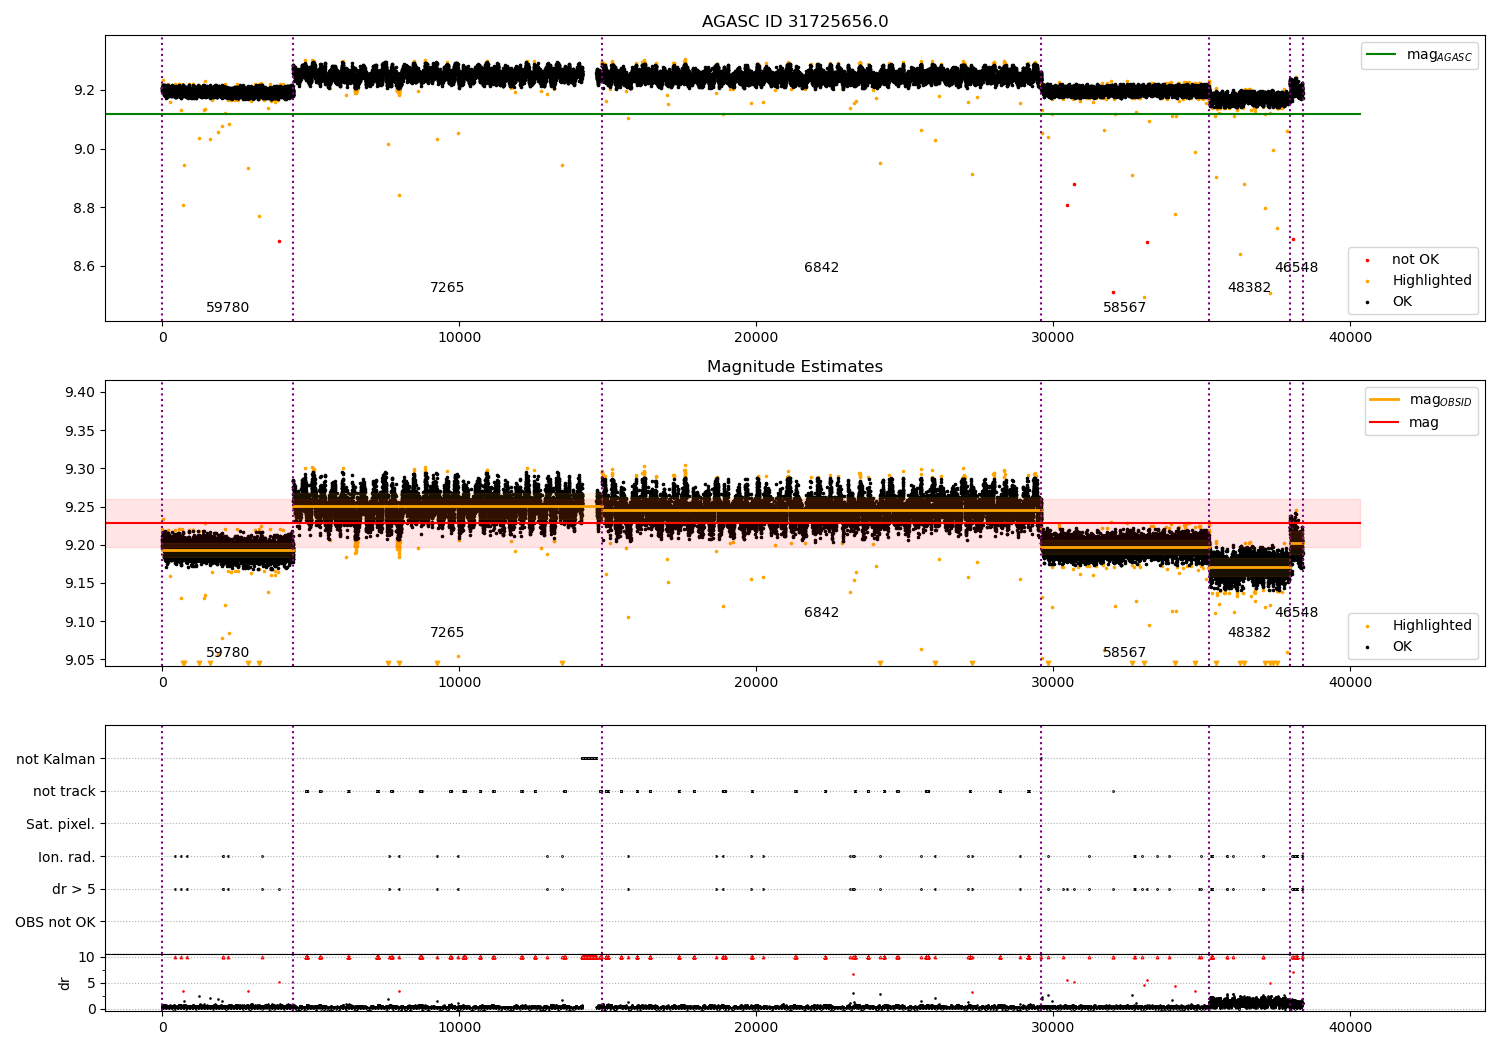Click y-tick '9.30' in middle plot

pos(81,469)
